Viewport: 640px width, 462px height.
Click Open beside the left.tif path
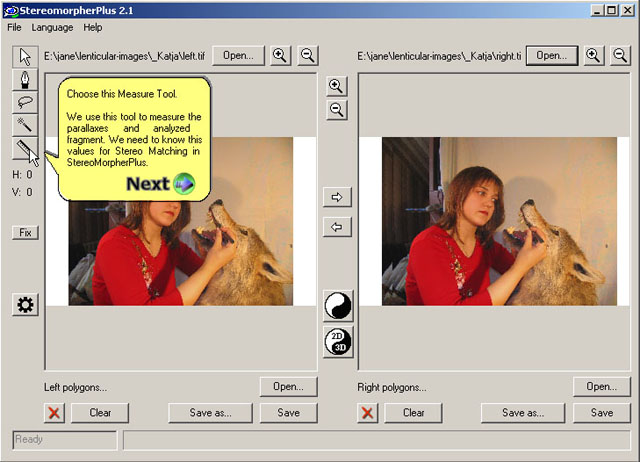pos(238,56)
